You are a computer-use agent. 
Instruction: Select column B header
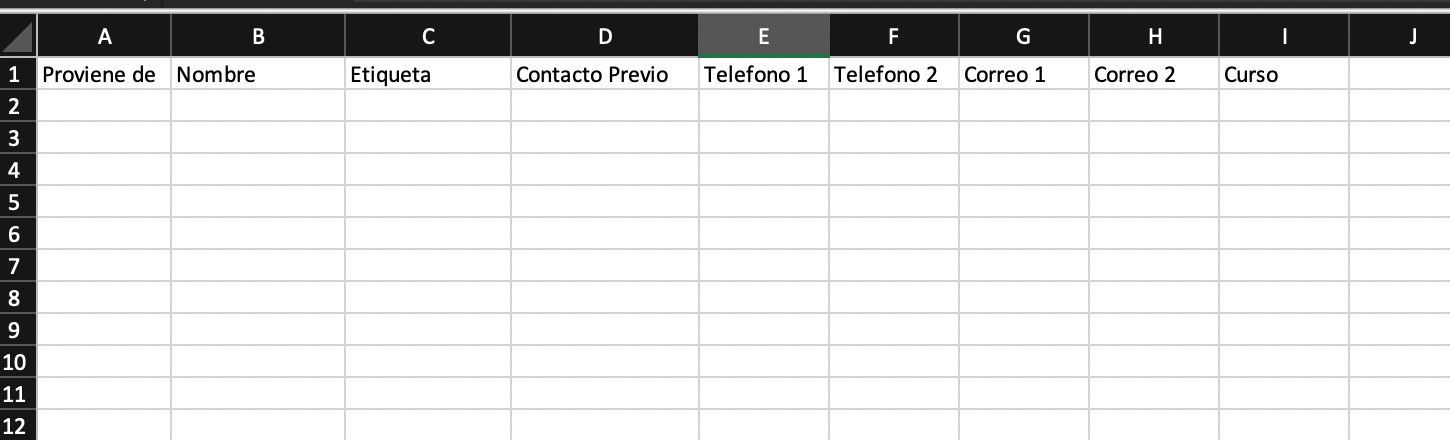pyautogui.click(x=258, y=37)
